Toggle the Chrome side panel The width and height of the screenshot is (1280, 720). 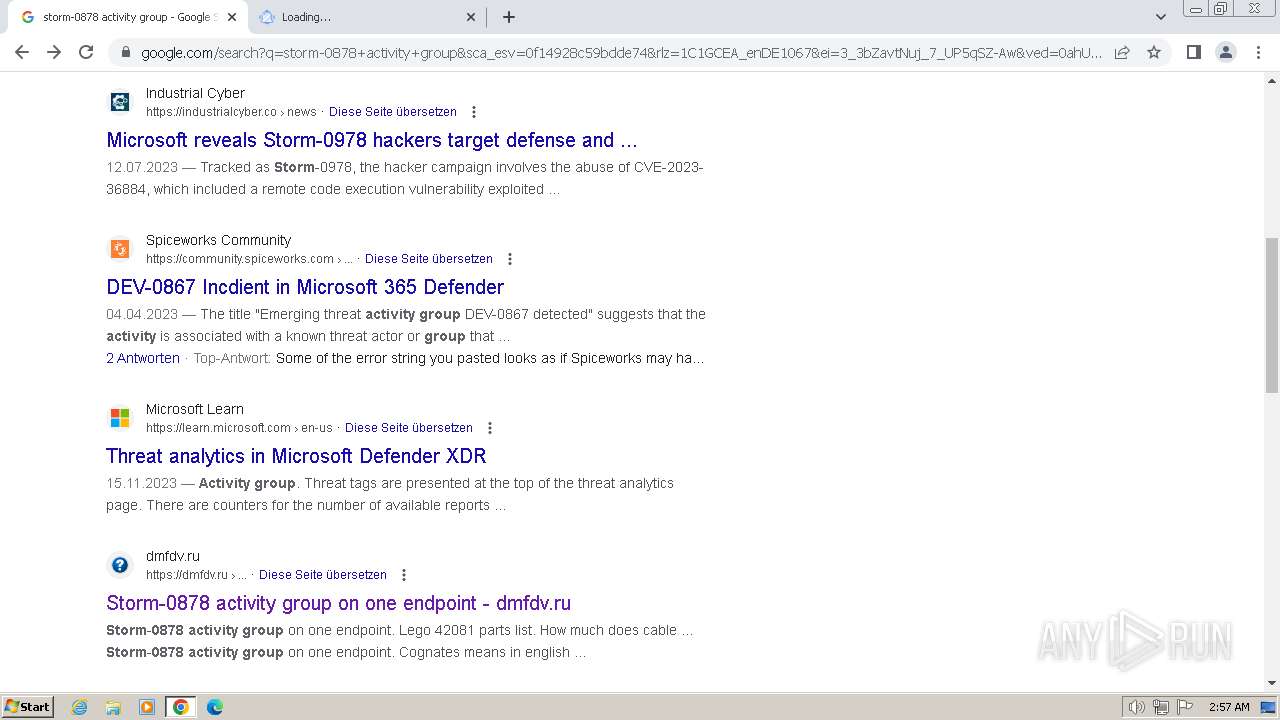point(1193,52)
